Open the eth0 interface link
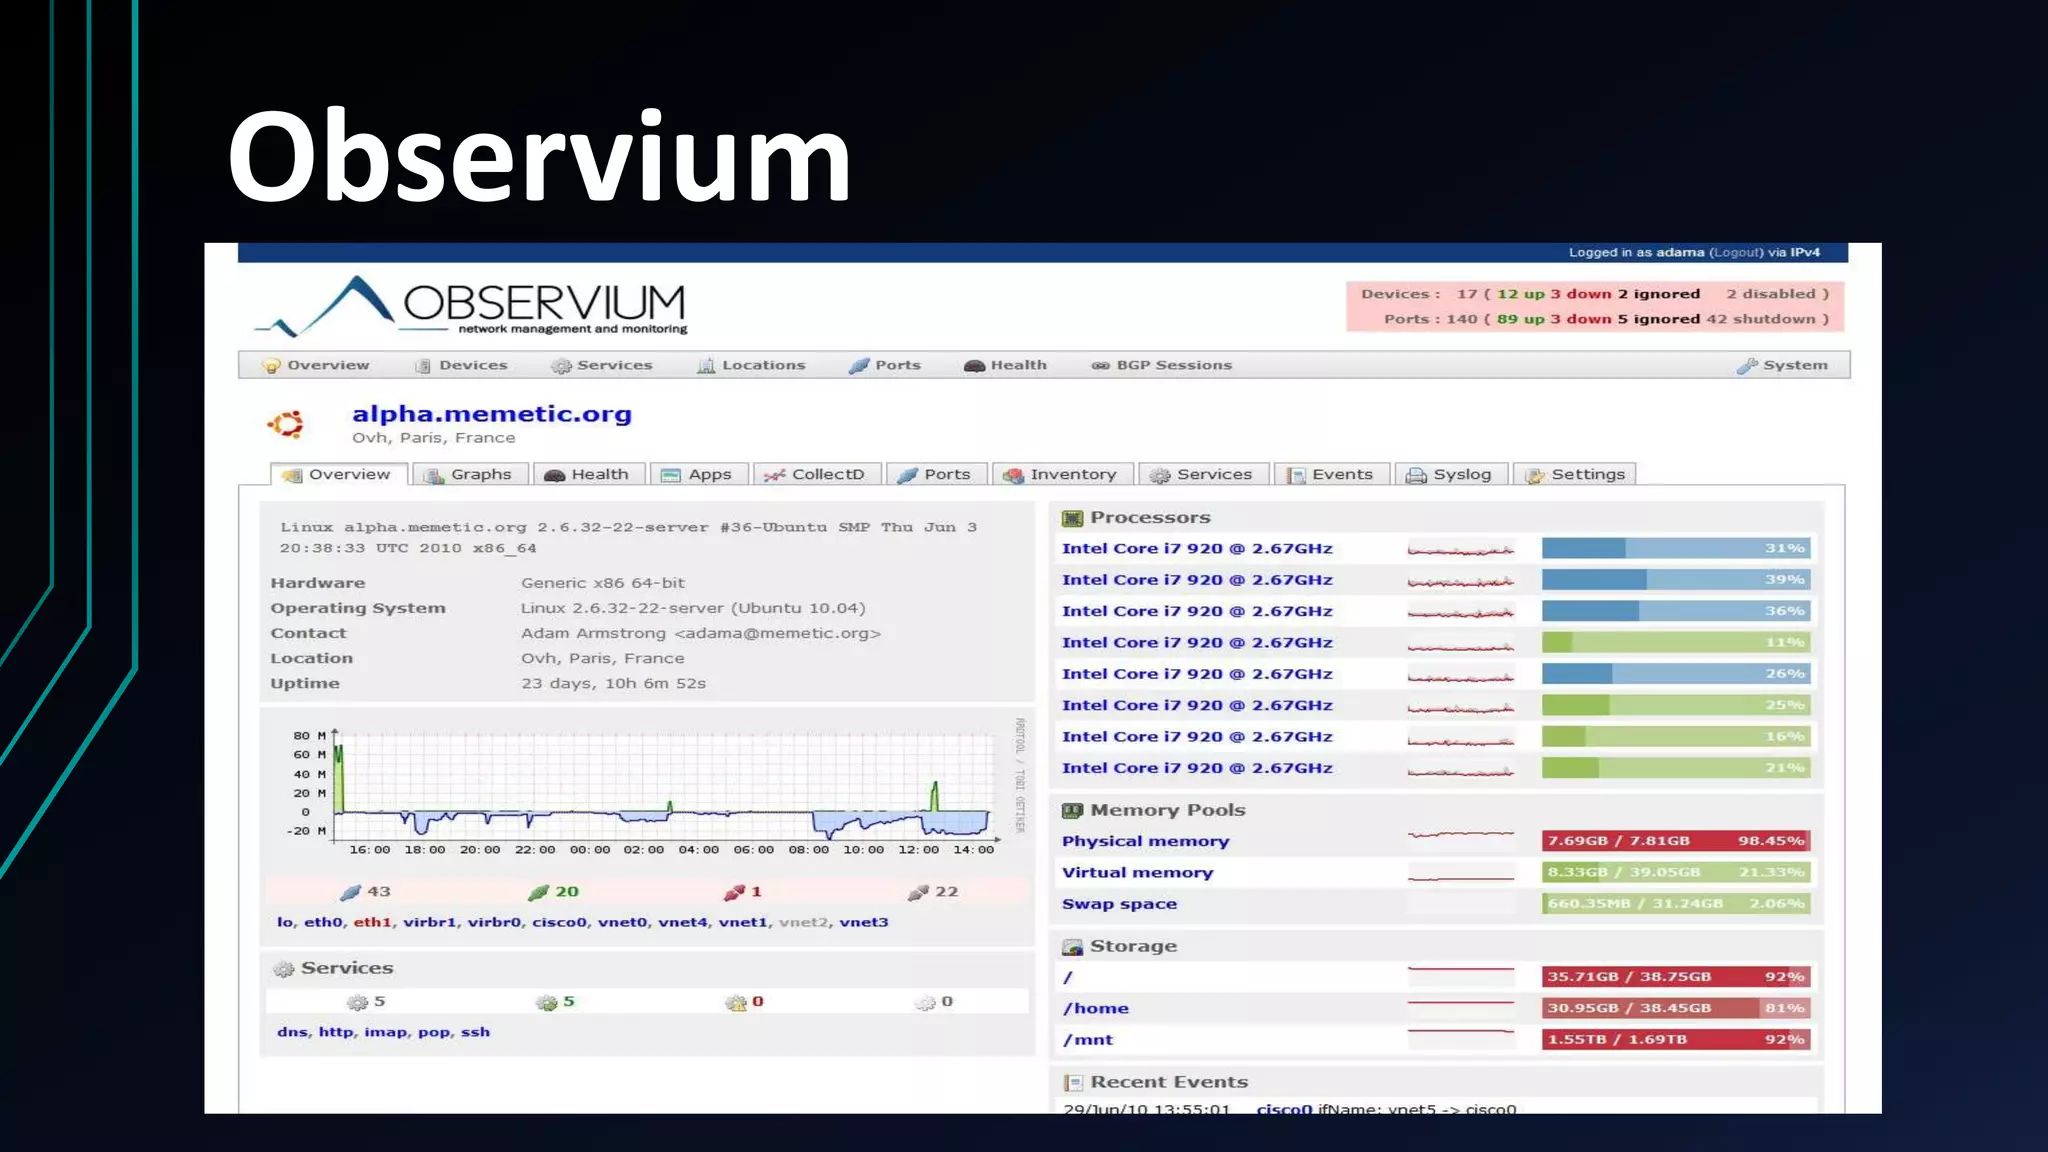The image size is (2048, 1152). (x=323, y=922)
